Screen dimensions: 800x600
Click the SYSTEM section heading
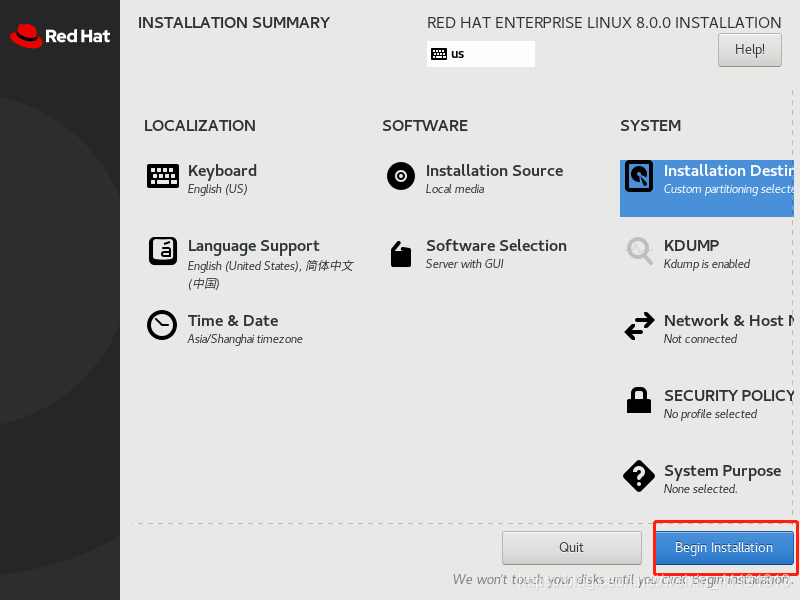pyautogui.click(x=651, y=126)
